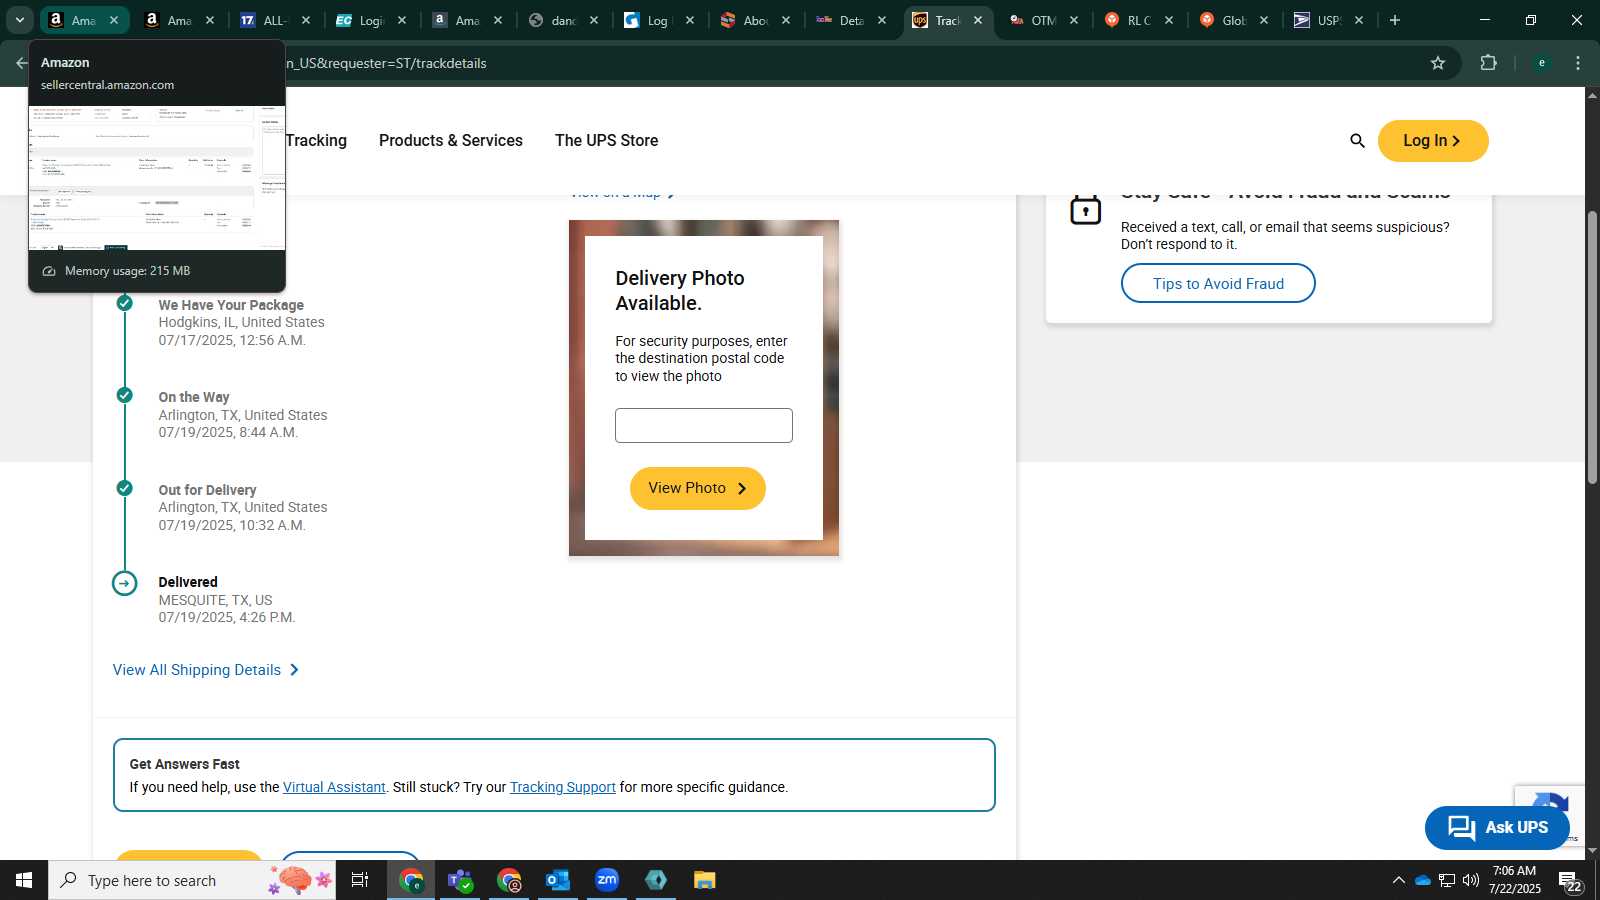Open File Explorer from the taskbar

coord(705,880)
